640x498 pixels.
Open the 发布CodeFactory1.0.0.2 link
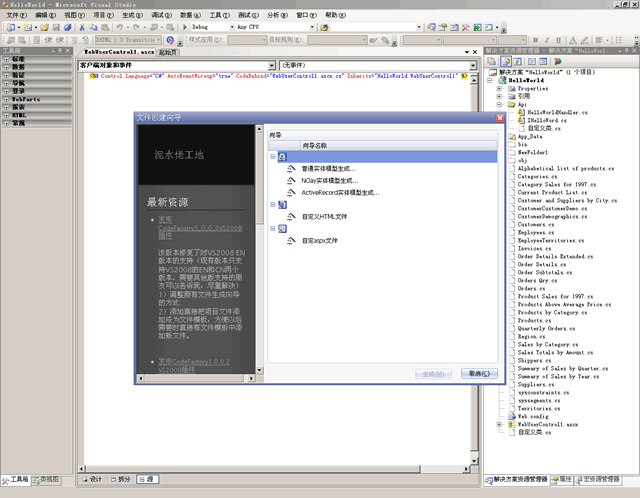pyautogui.click(x=194, y=366)
